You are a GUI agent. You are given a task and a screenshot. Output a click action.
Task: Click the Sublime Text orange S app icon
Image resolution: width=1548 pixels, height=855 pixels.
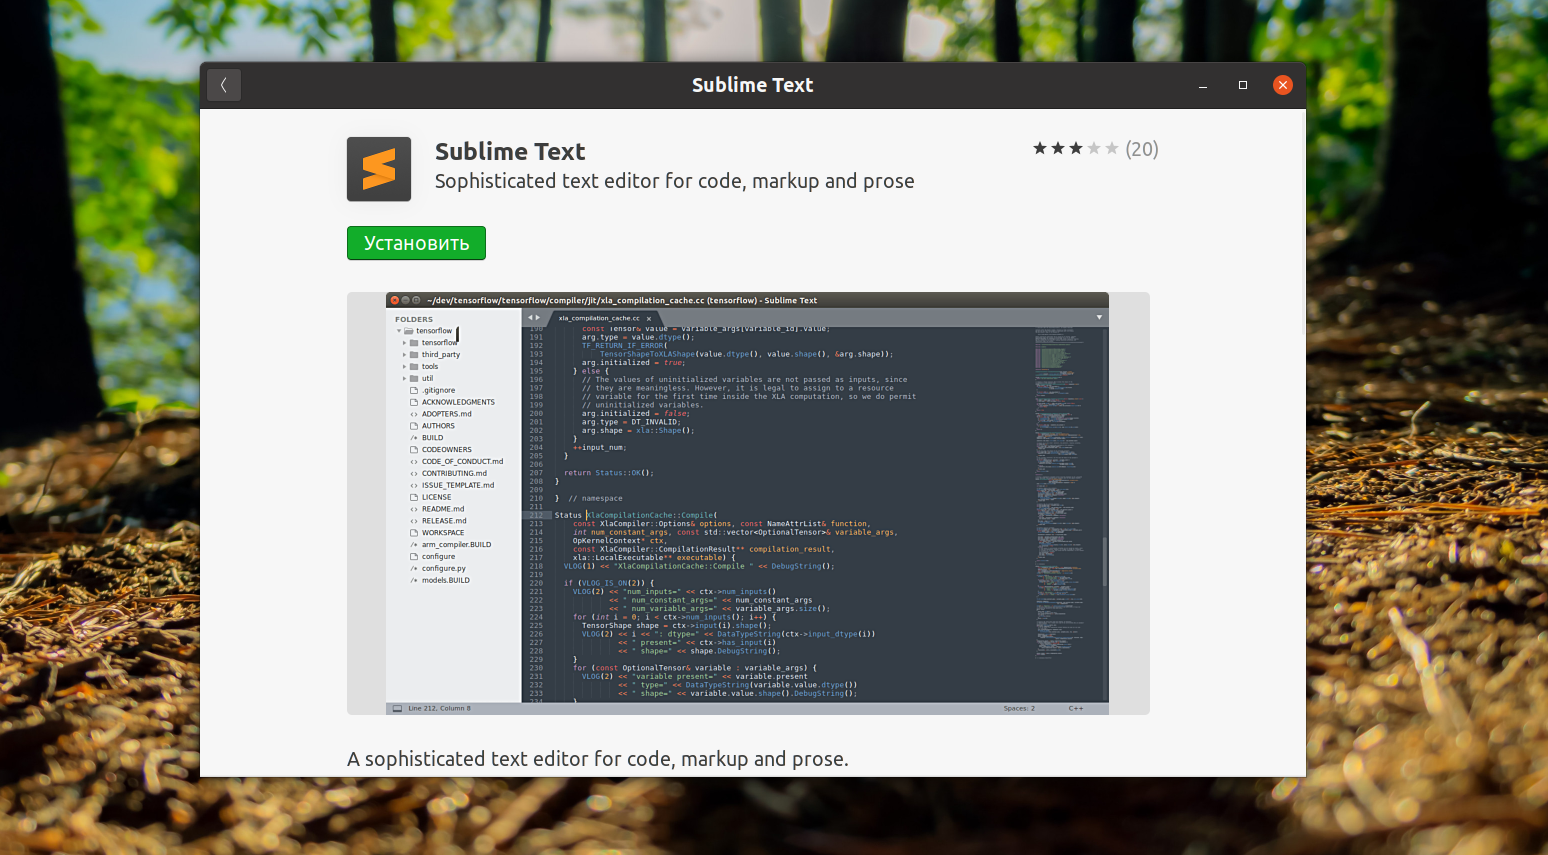(379, 169)
